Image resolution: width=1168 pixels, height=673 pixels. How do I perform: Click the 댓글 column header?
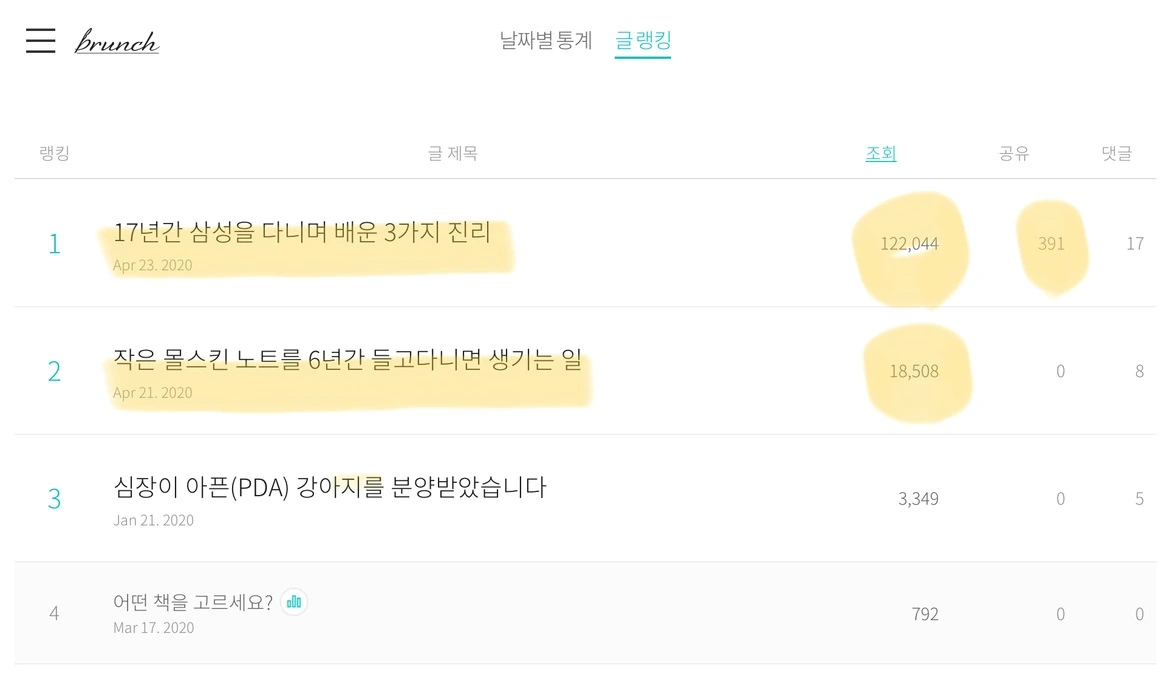pyautogui.click(x=1117, y=154)
